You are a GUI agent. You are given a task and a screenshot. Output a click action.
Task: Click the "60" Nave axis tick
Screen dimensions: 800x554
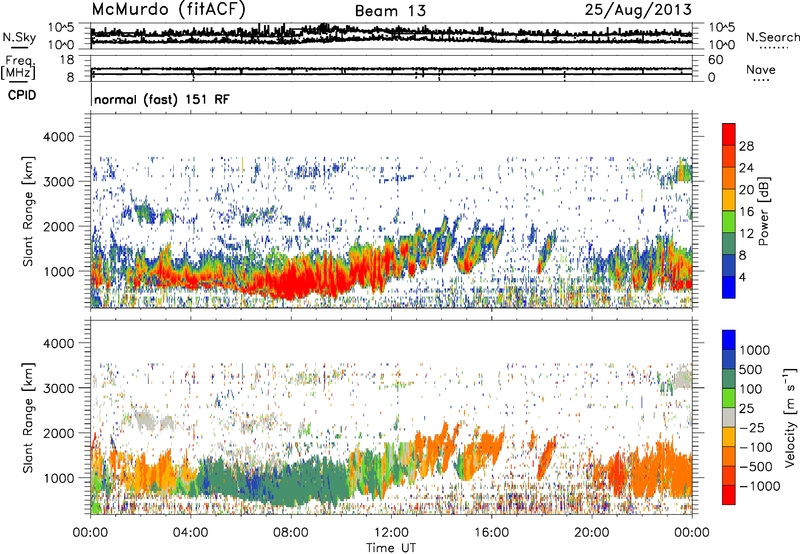[x=716, y=60]
